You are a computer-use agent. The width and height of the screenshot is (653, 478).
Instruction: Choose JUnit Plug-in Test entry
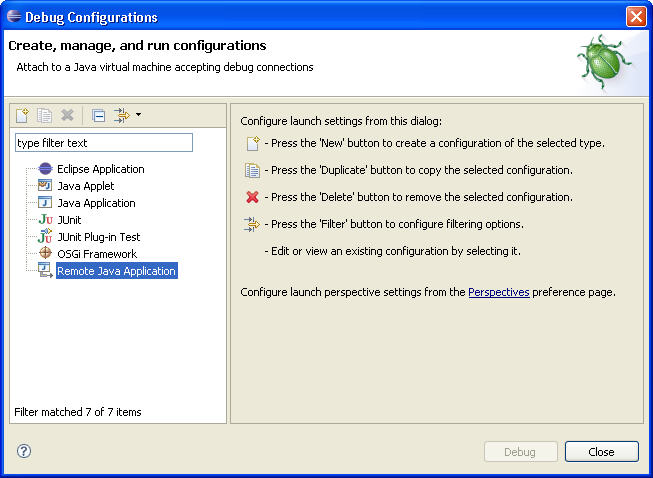pyautogui.click(x=98, y=237)
